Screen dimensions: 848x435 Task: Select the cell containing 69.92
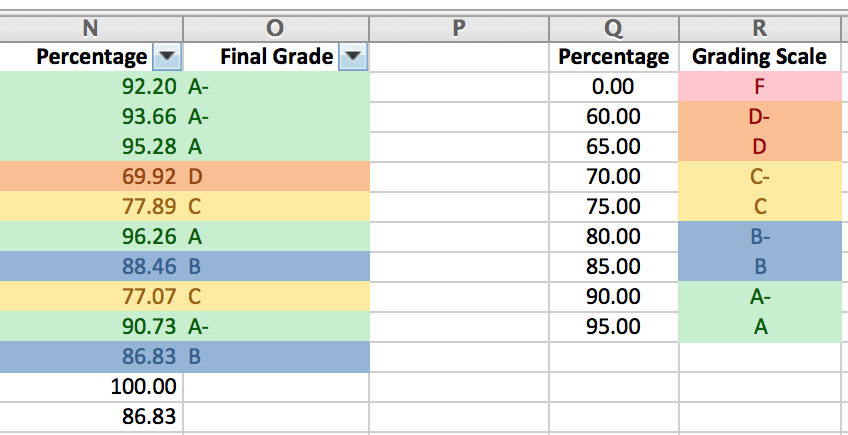click(x=92, y=177)
